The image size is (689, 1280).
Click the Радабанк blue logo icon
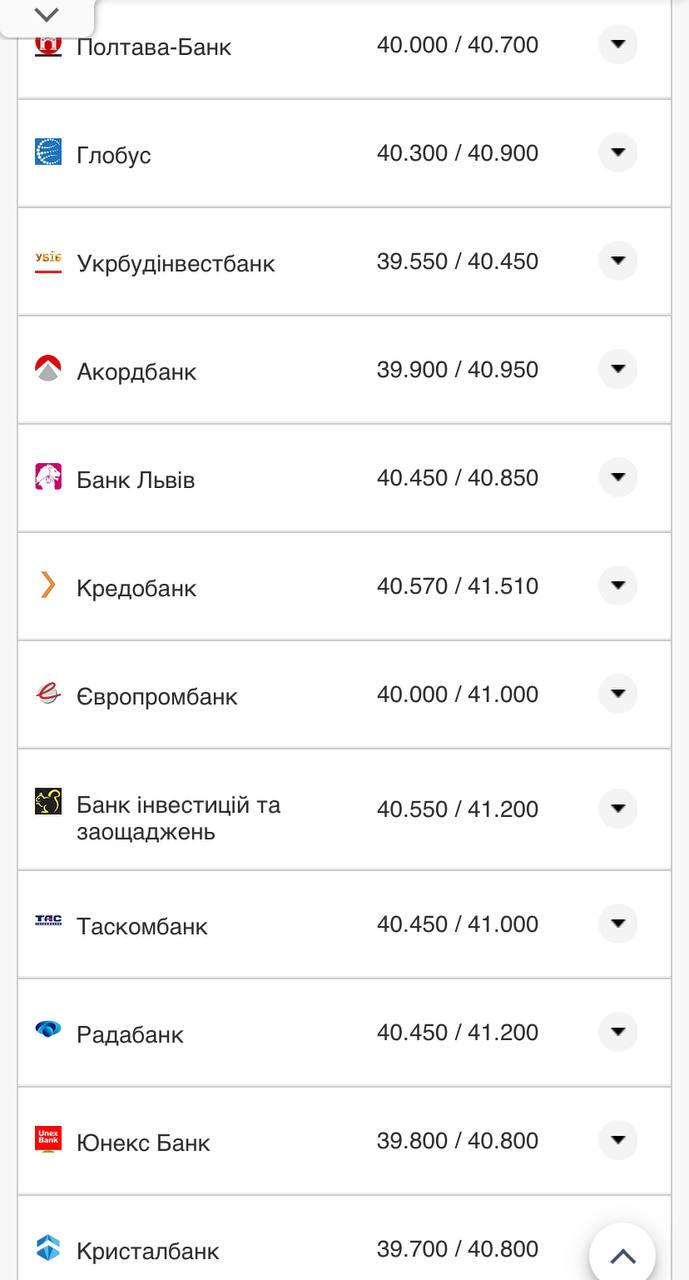click(x=48, y=1030)
